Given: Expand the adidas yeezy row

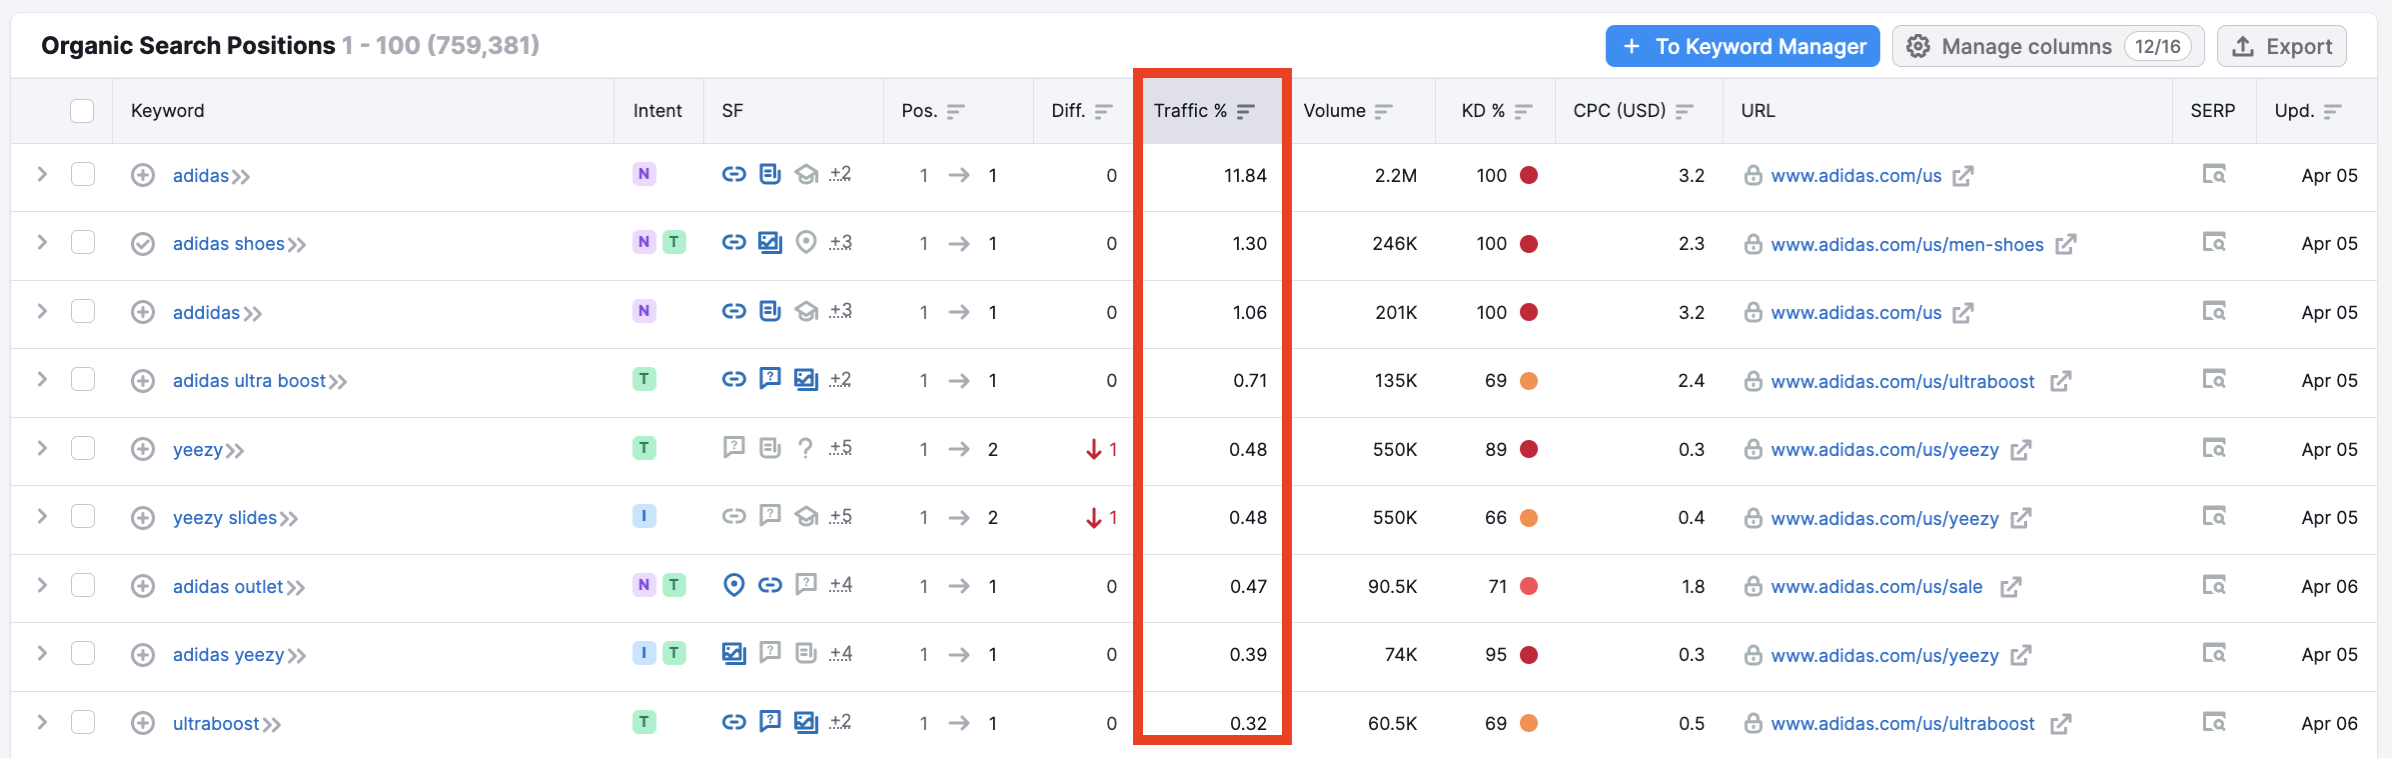Looking at the screenshot, I should [42, 653].
